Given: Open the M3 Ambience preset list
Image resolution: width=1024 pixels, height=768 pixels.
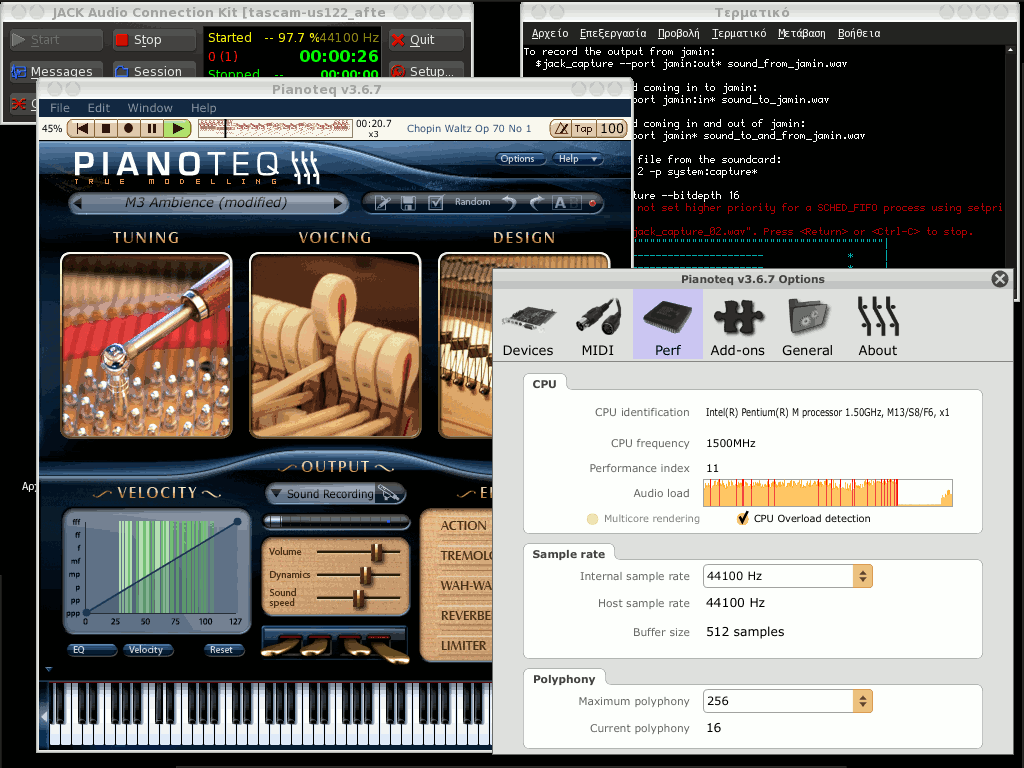Looking at the screenshot, I should (x=206, y=203).
